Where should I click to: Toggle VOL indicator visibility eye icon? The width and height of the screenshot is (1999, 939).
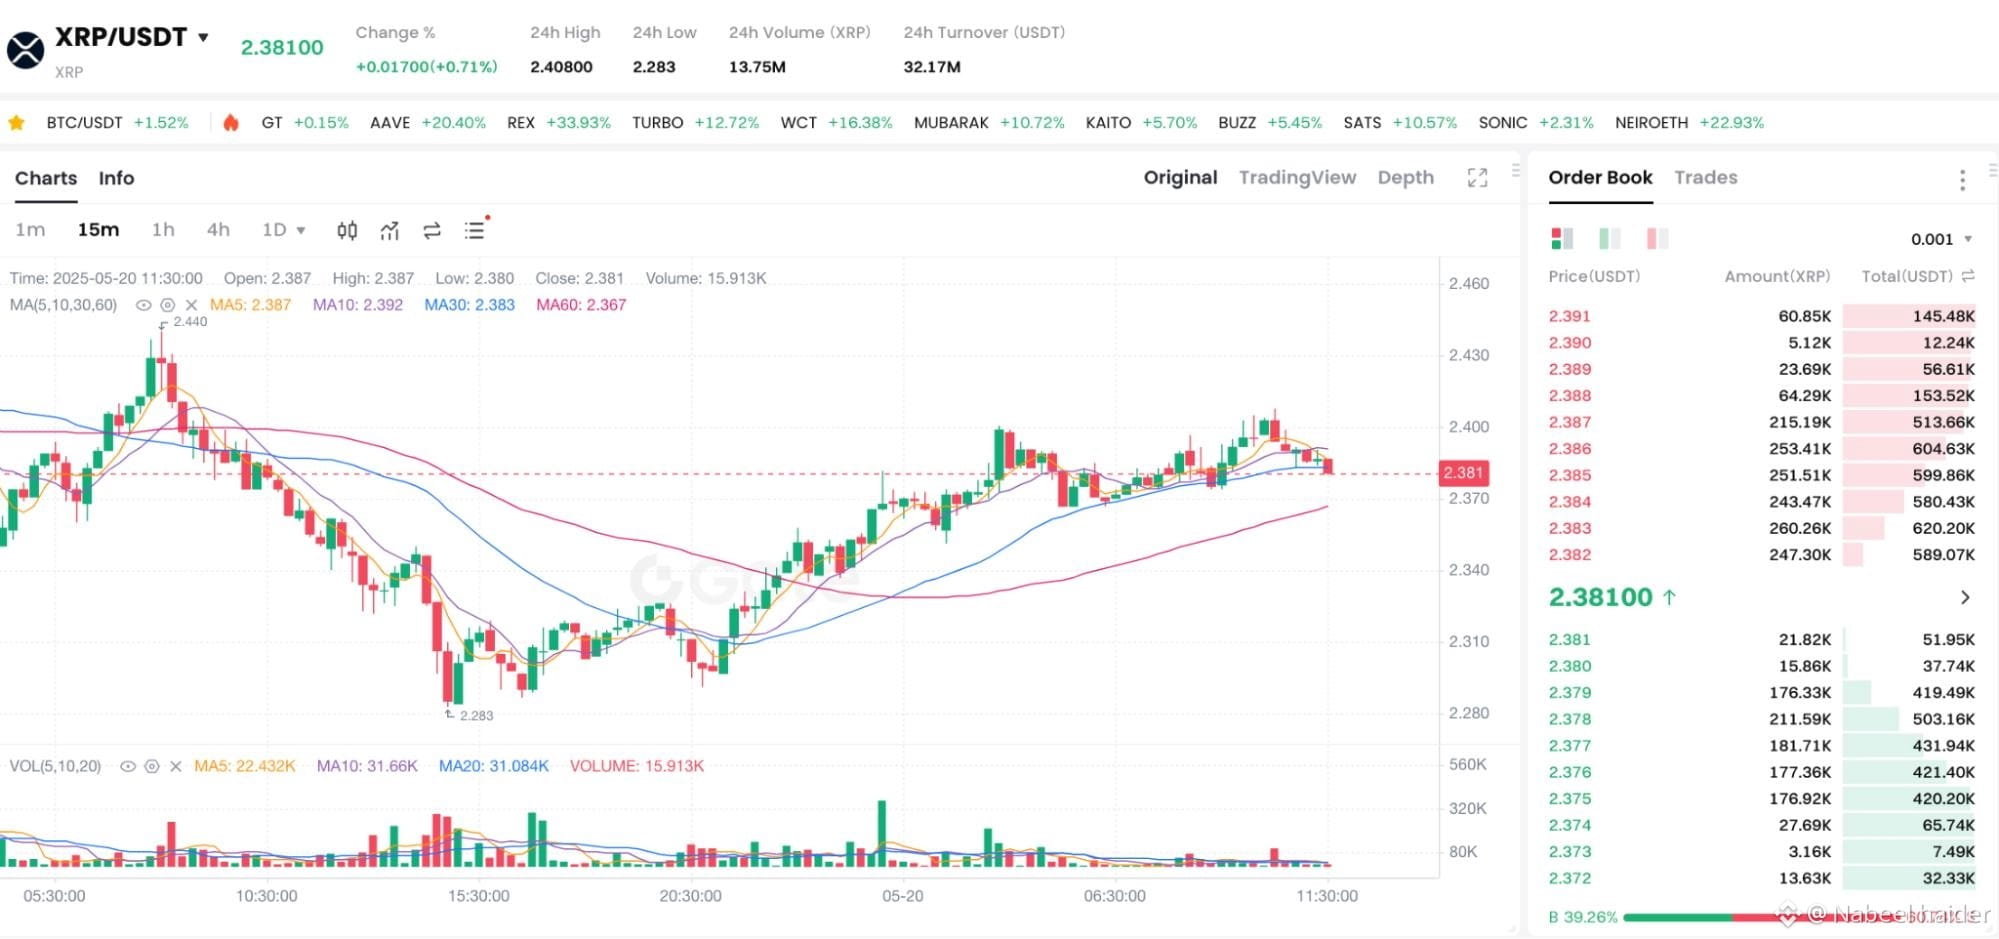tap(127, 766)
